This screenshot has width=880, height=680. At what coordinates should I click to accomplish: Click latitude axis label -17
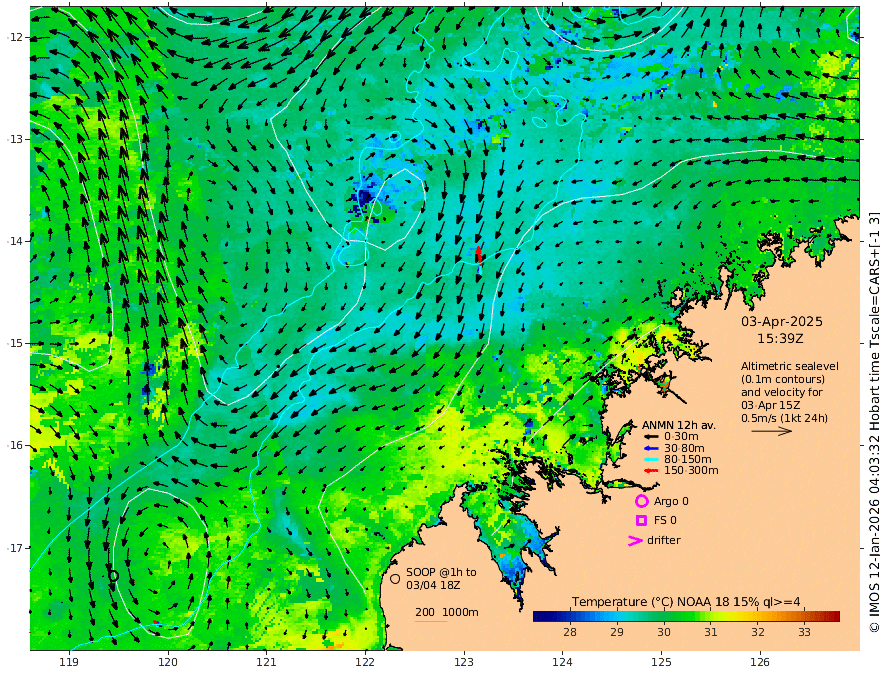(x=14, y=548)
